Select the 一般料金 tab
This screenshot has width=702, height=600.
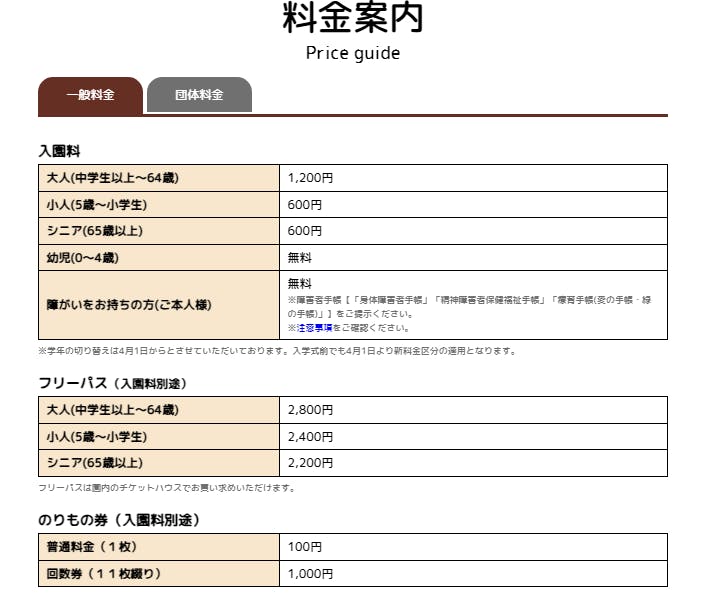[x=90, y=96]
